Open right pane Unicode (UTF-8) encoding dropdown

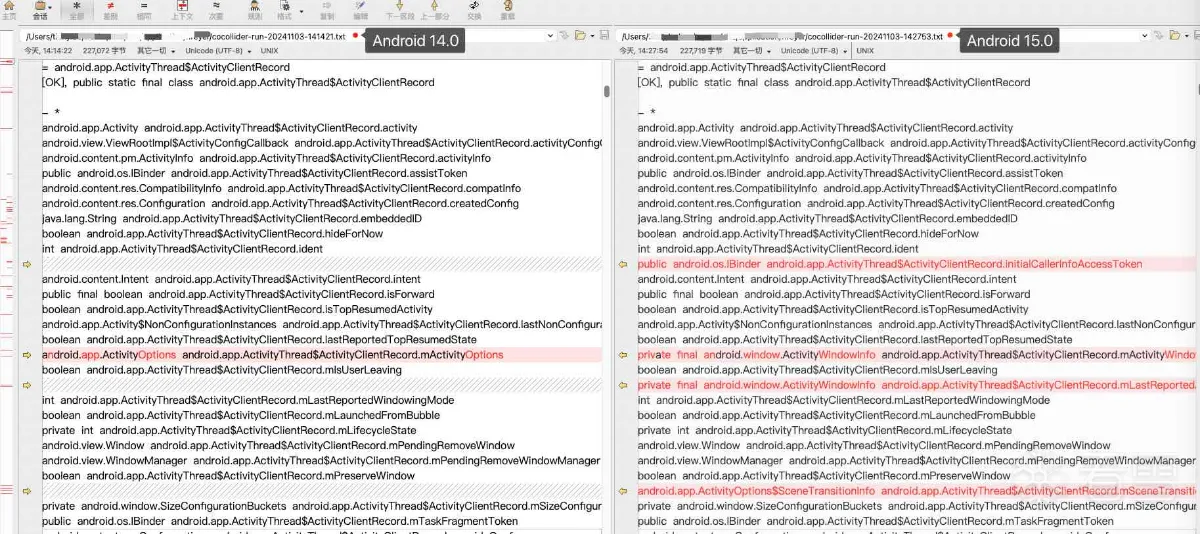click(812, 50)
